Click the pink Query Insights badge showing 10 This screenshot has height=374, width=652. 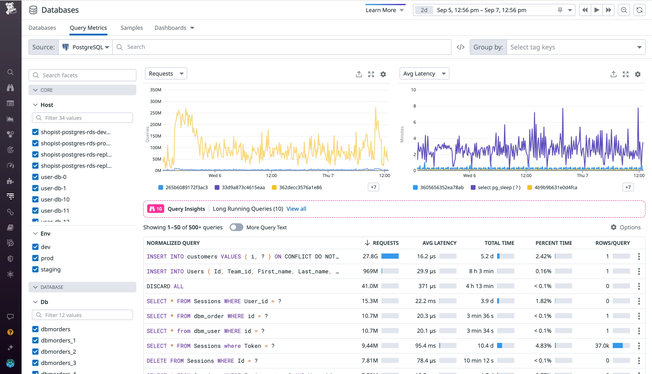pos(156,209)
